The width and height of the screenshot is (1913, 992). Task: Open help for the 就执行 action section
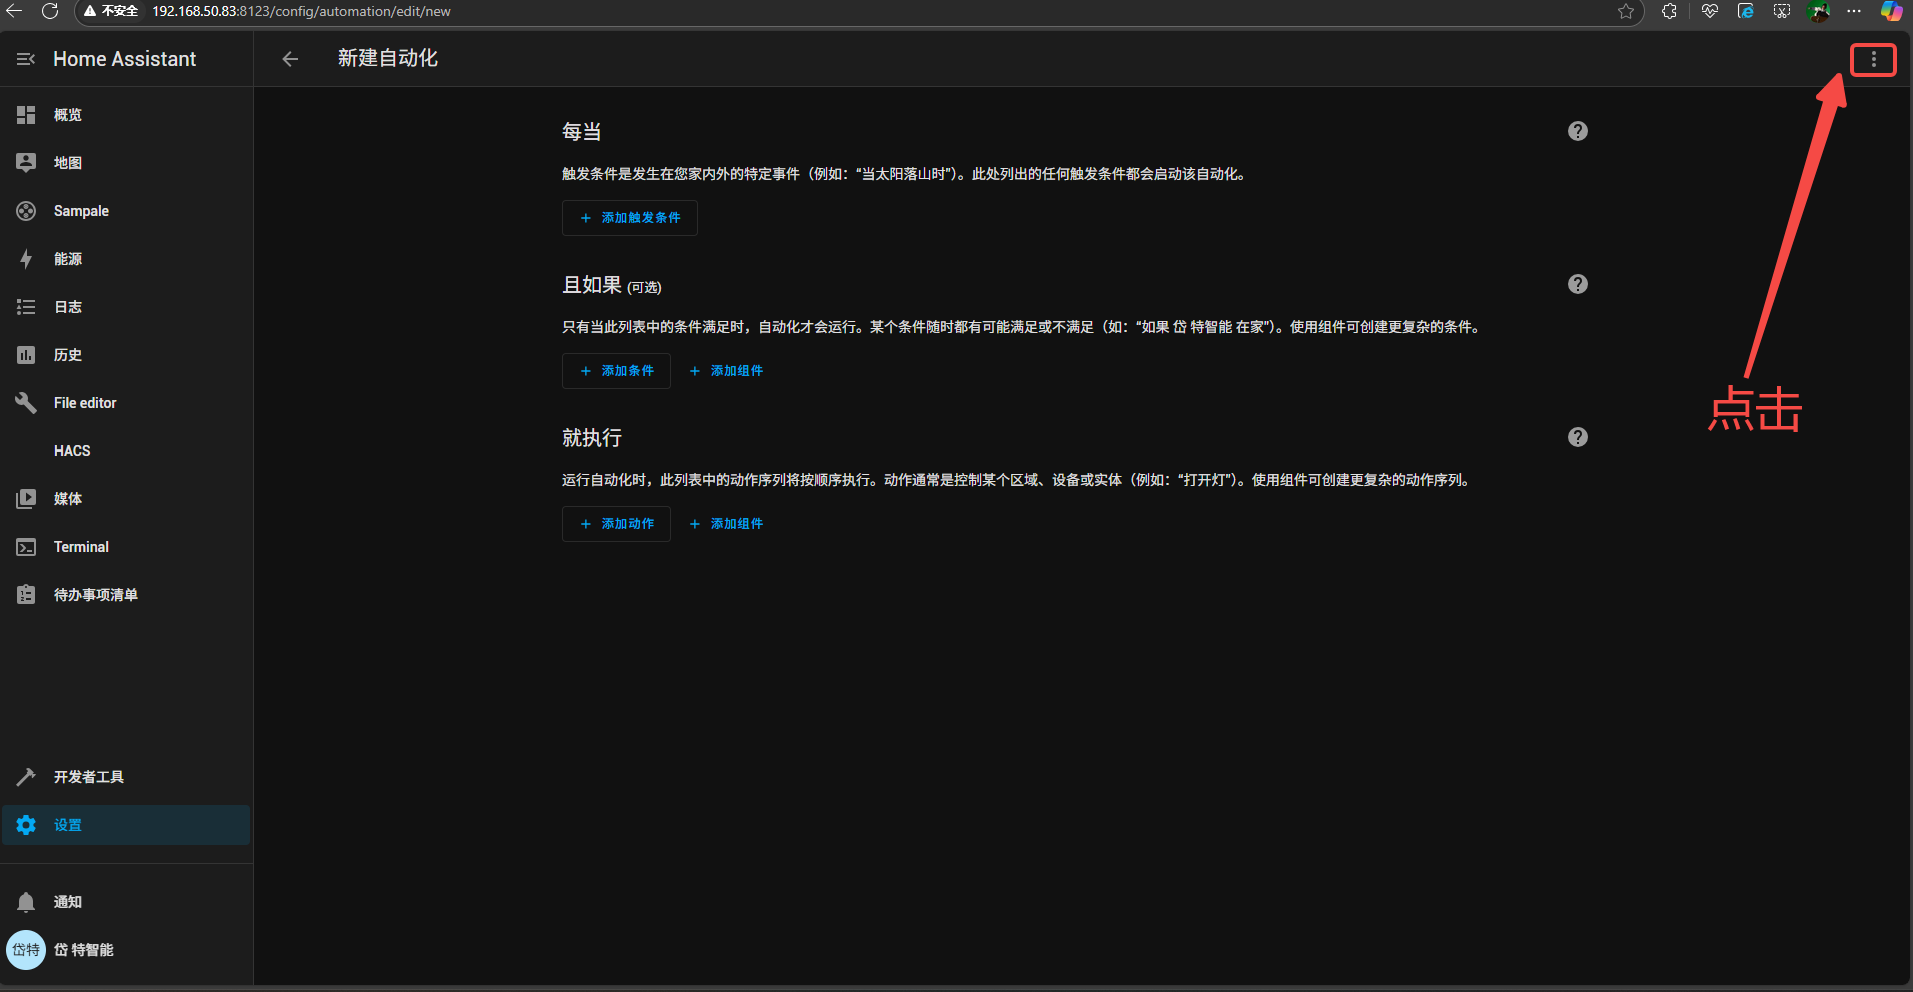click(1577, 438)
